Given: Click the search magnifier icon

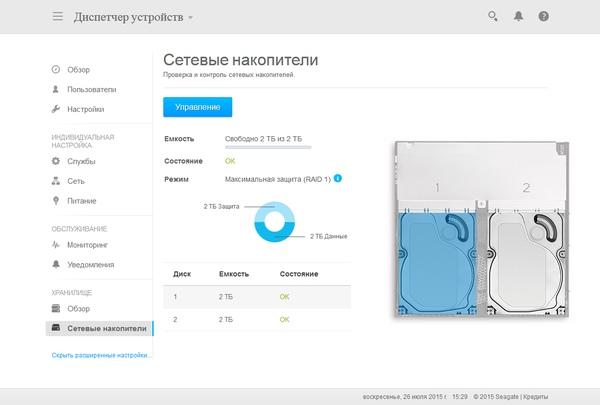Looking at the screenshot, I should [492, 16].
